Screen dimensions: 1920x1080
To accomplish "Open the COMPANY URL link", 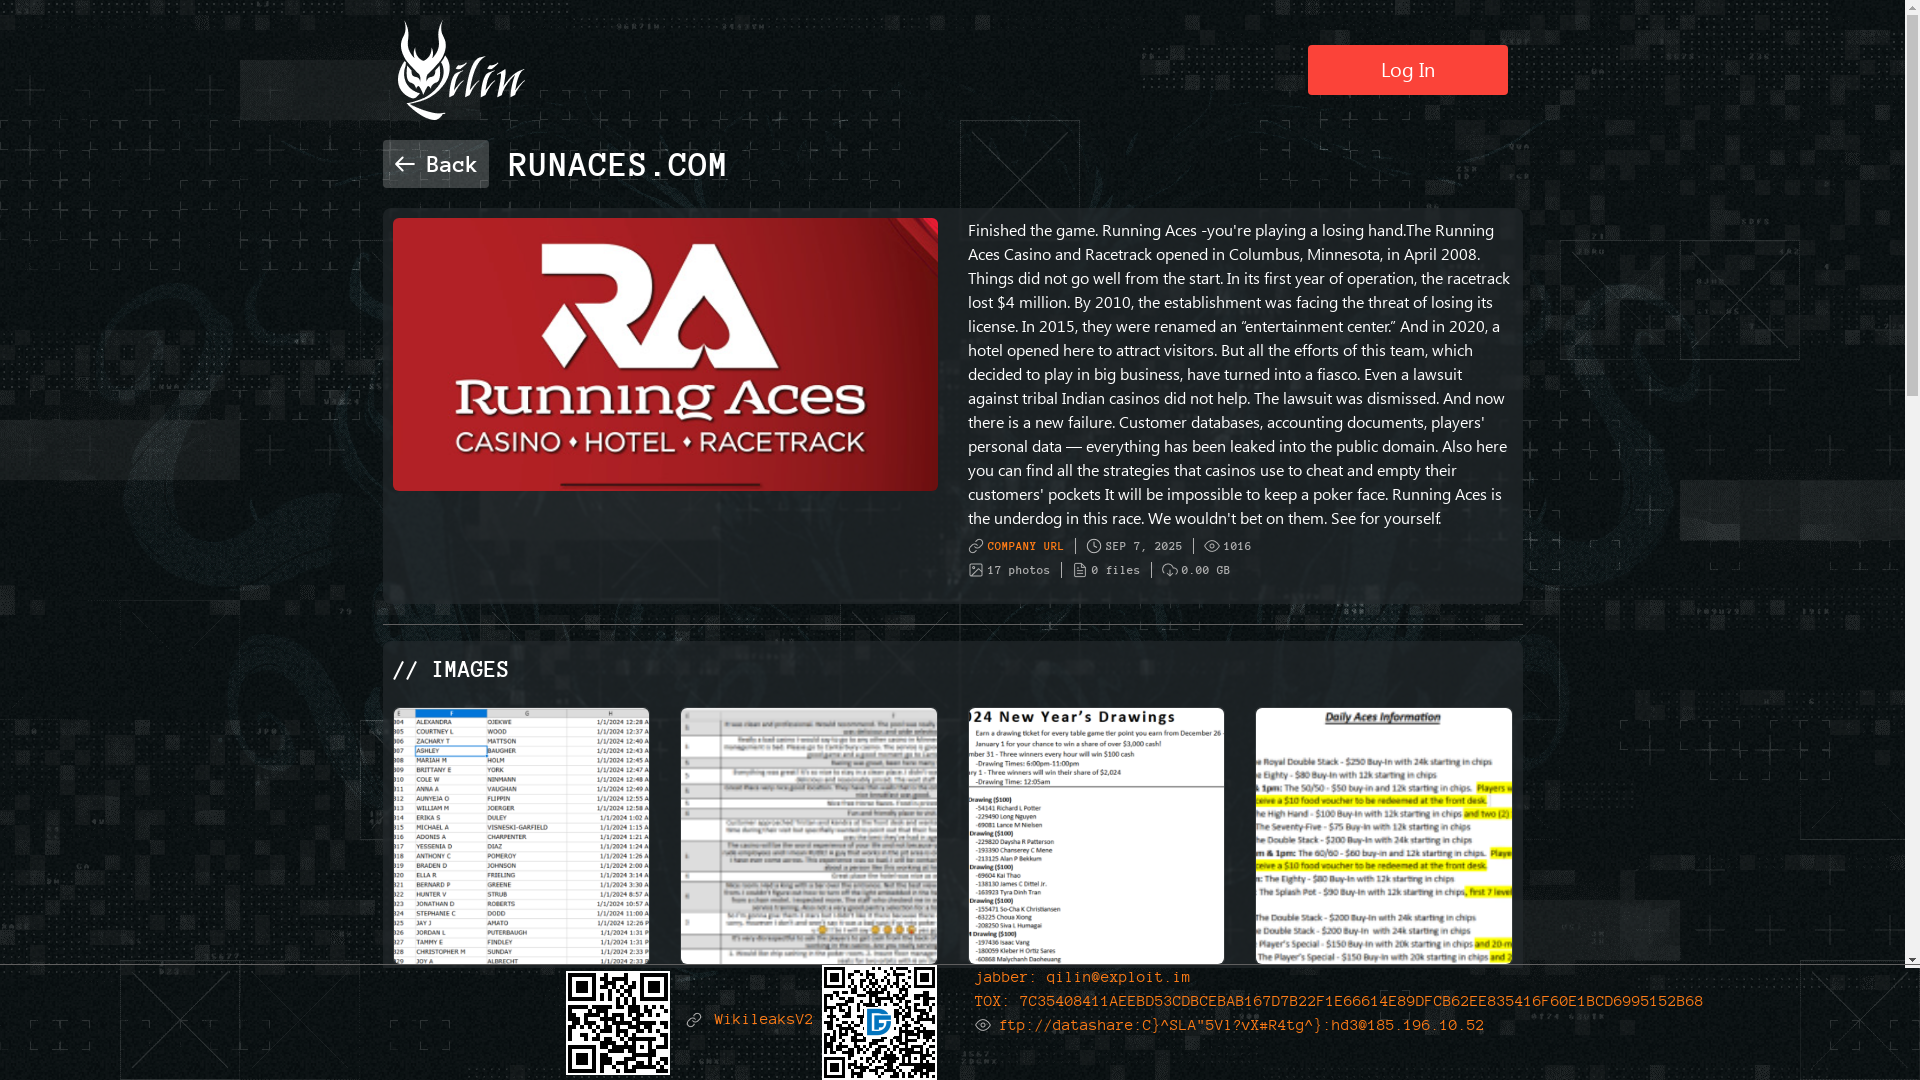I will 1025,546.
